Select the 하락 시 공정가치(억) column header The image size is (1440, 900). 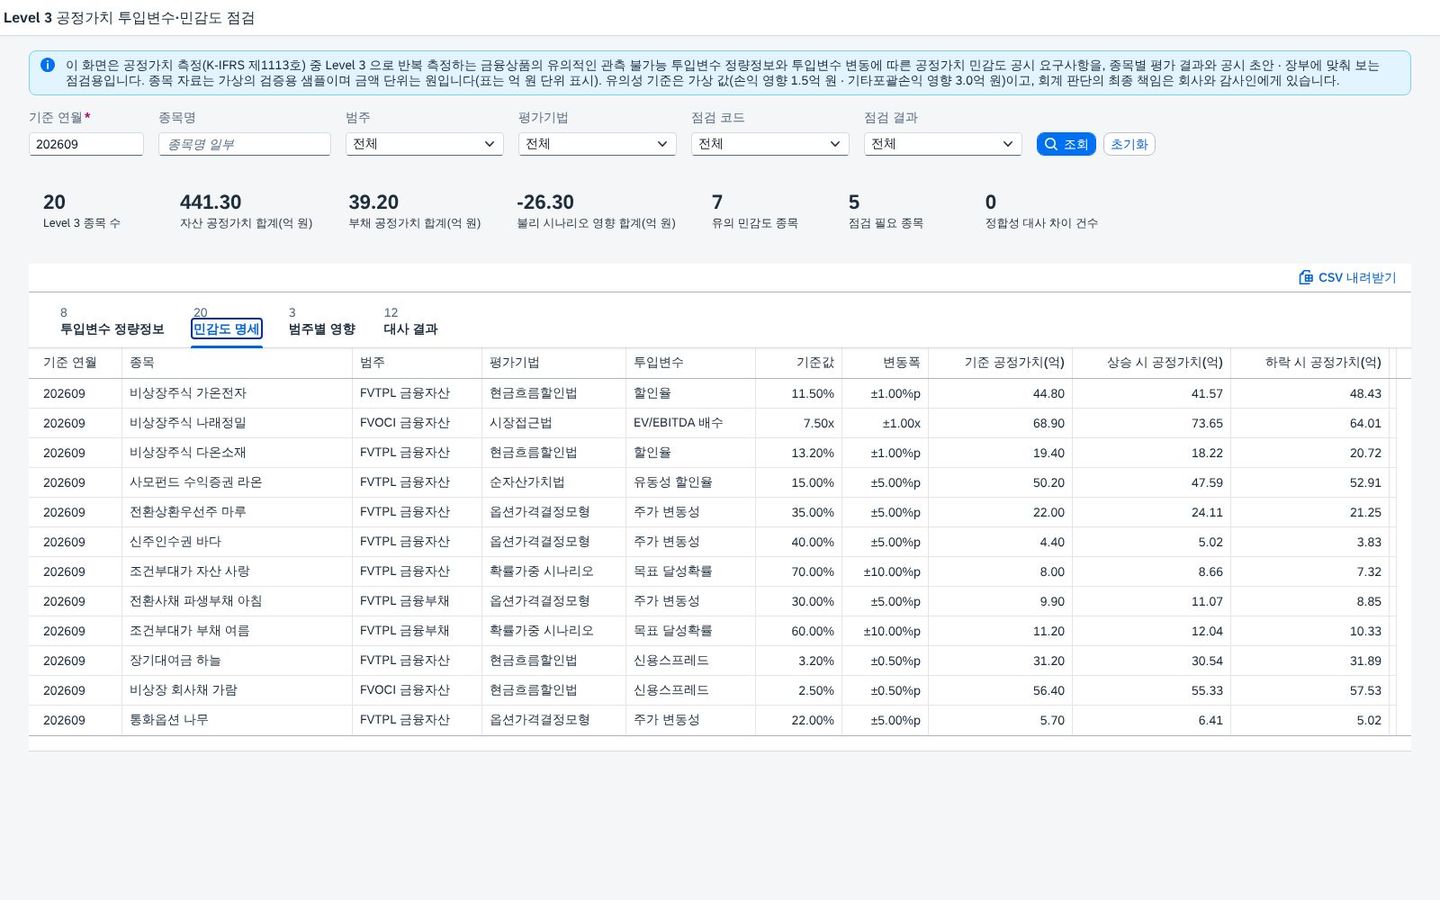click(x=1310, y=363)
